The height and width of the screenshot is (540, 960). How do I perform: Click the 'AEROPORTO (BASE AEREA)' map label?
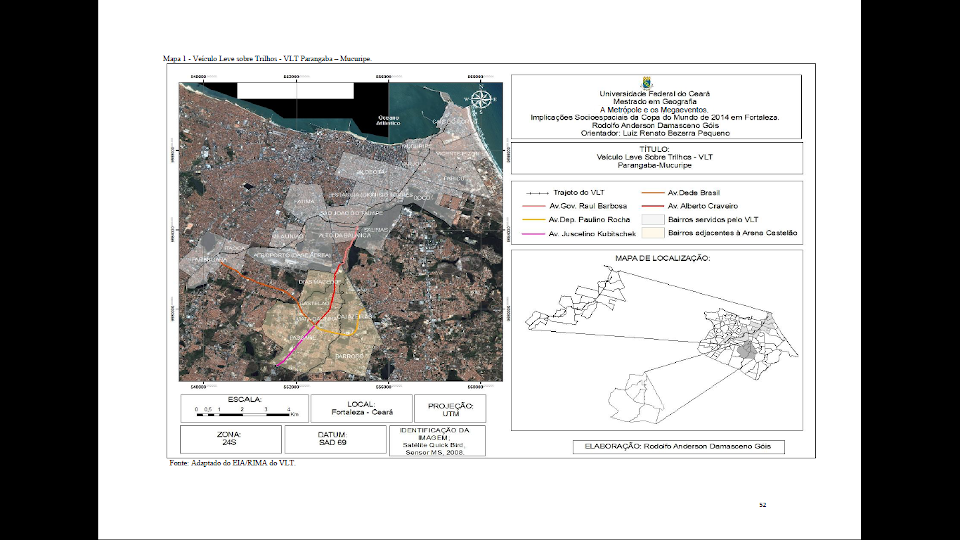[x=292, y=255]
